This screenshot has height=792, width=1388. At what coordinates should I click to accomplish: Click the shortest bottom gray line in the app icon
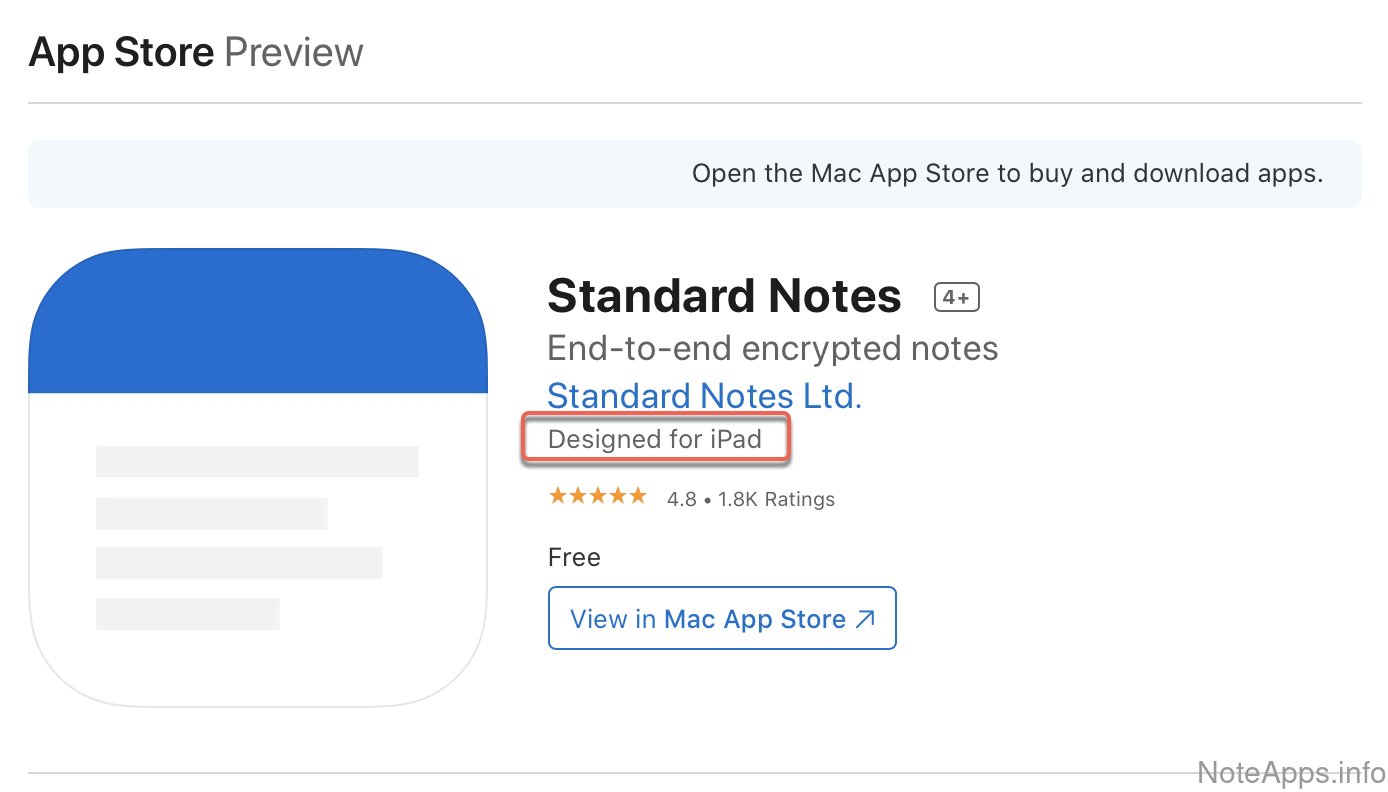(x=187, y=614)
